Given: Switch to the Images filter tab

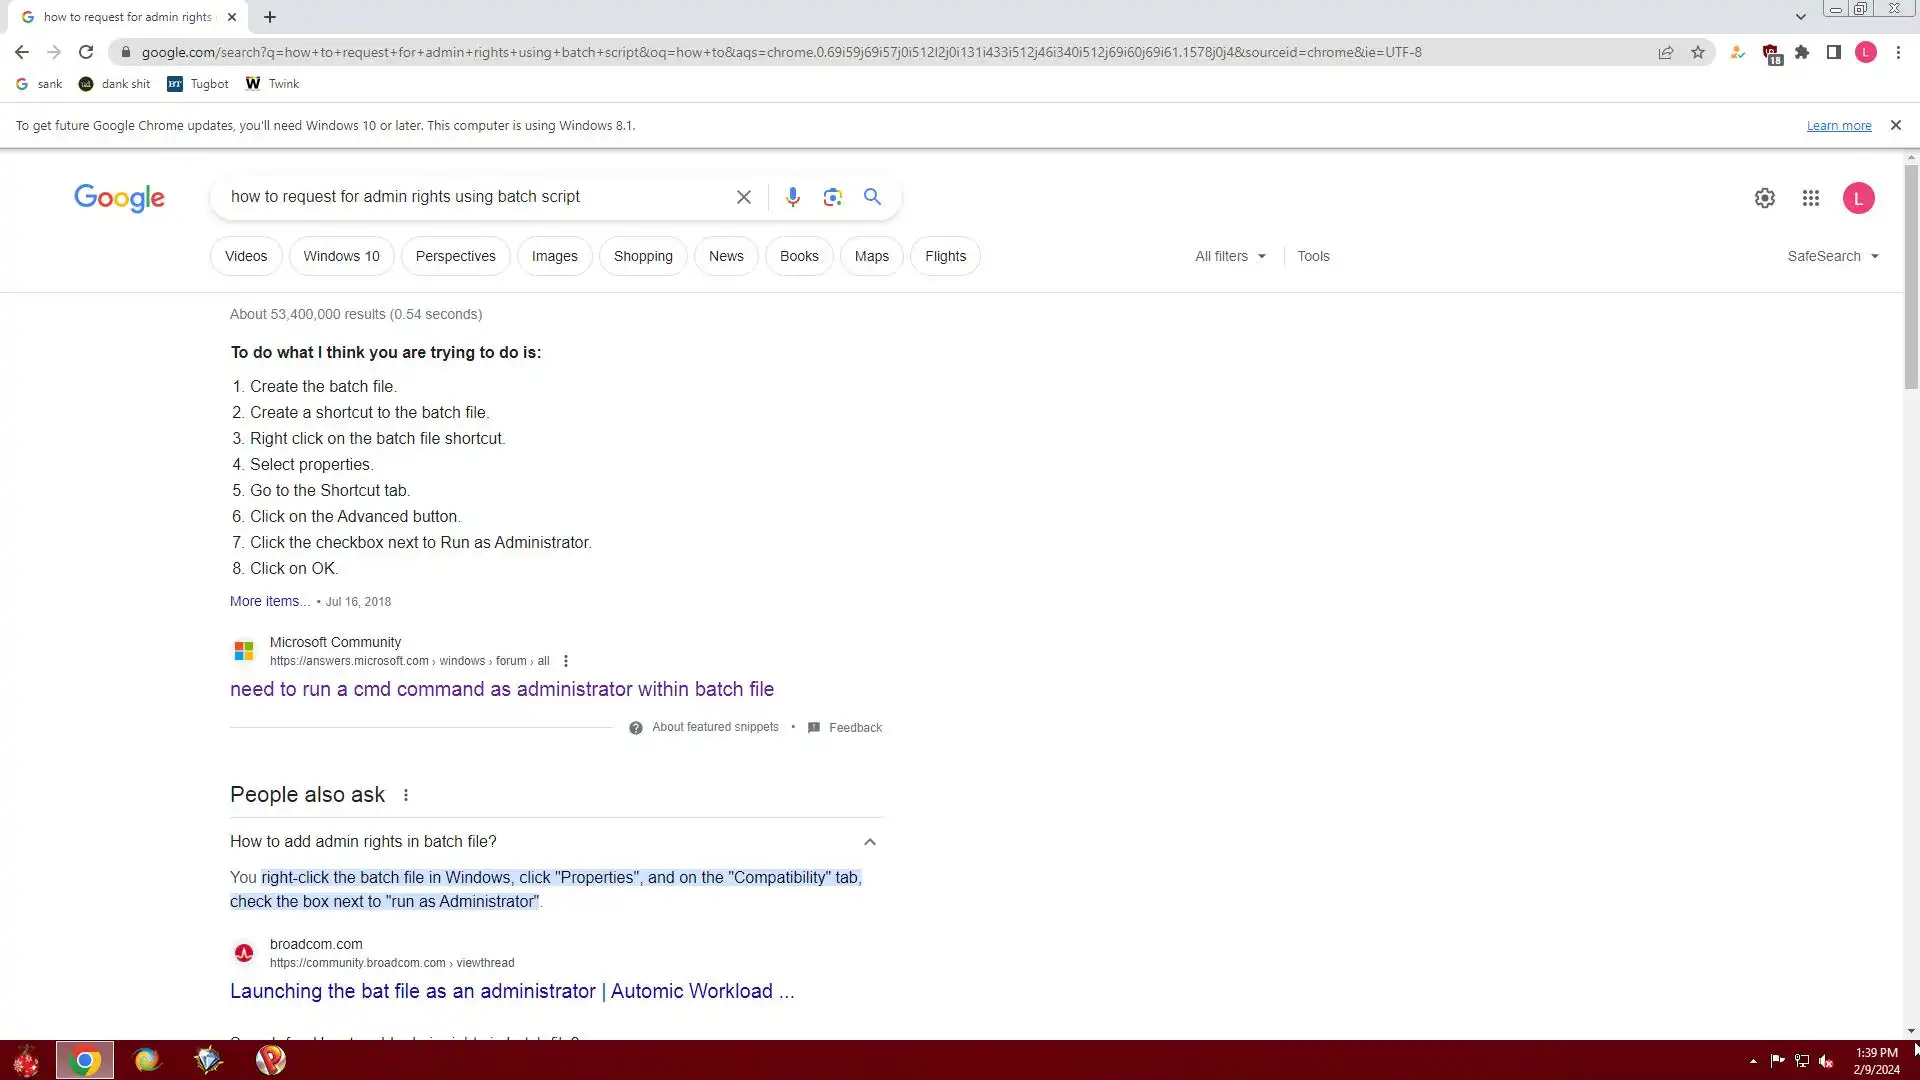Looking at the screenshot, I should tap(554, 256).
